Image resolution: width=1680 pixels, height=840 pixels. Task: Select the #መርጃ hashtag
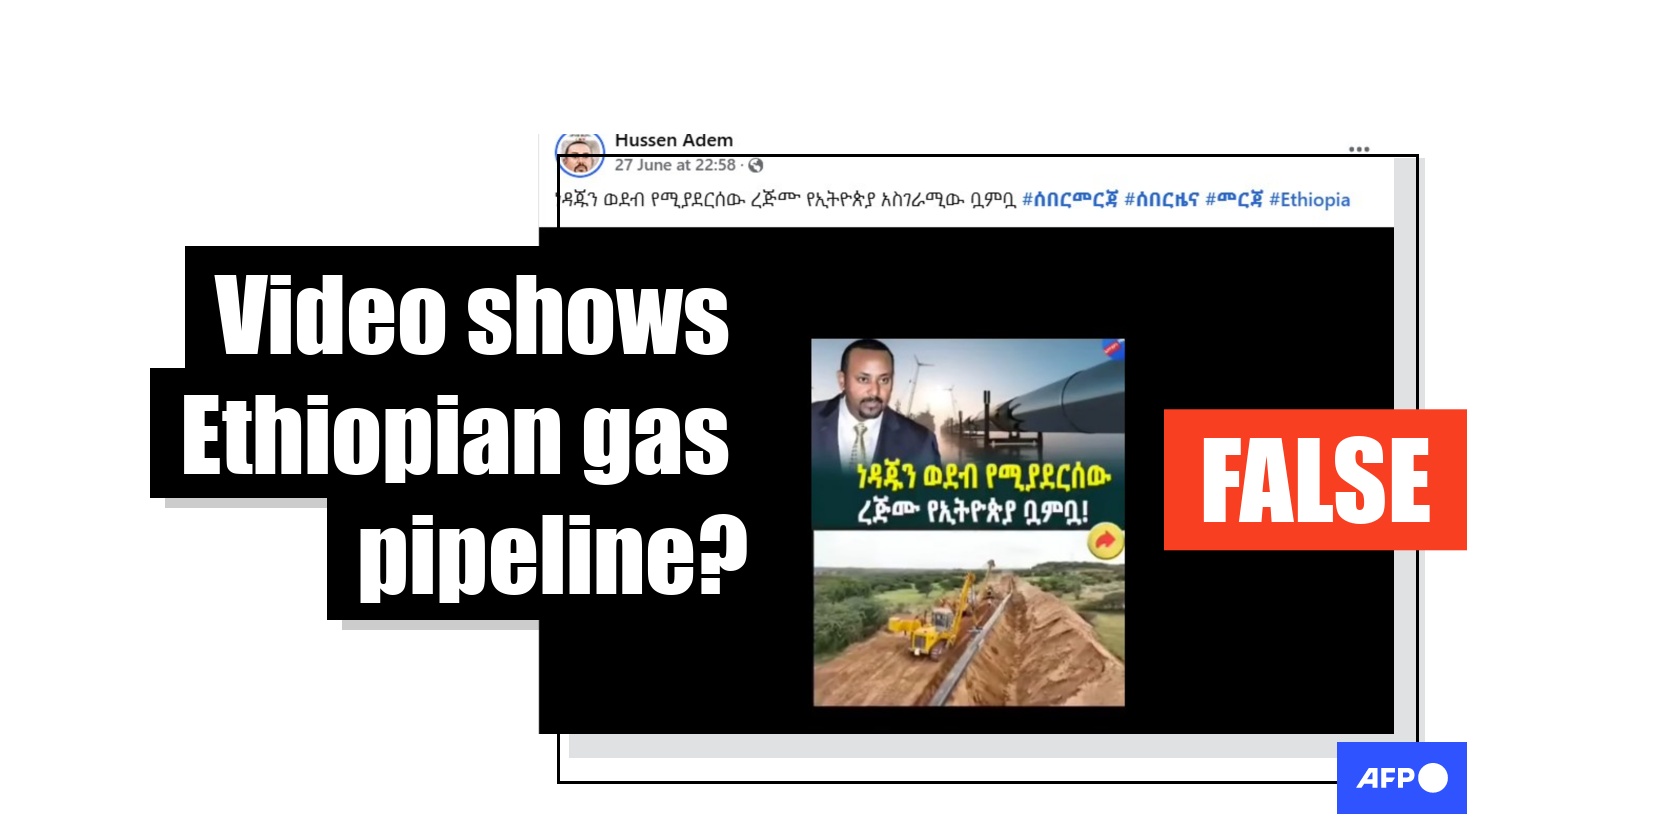click(1234, 199)
